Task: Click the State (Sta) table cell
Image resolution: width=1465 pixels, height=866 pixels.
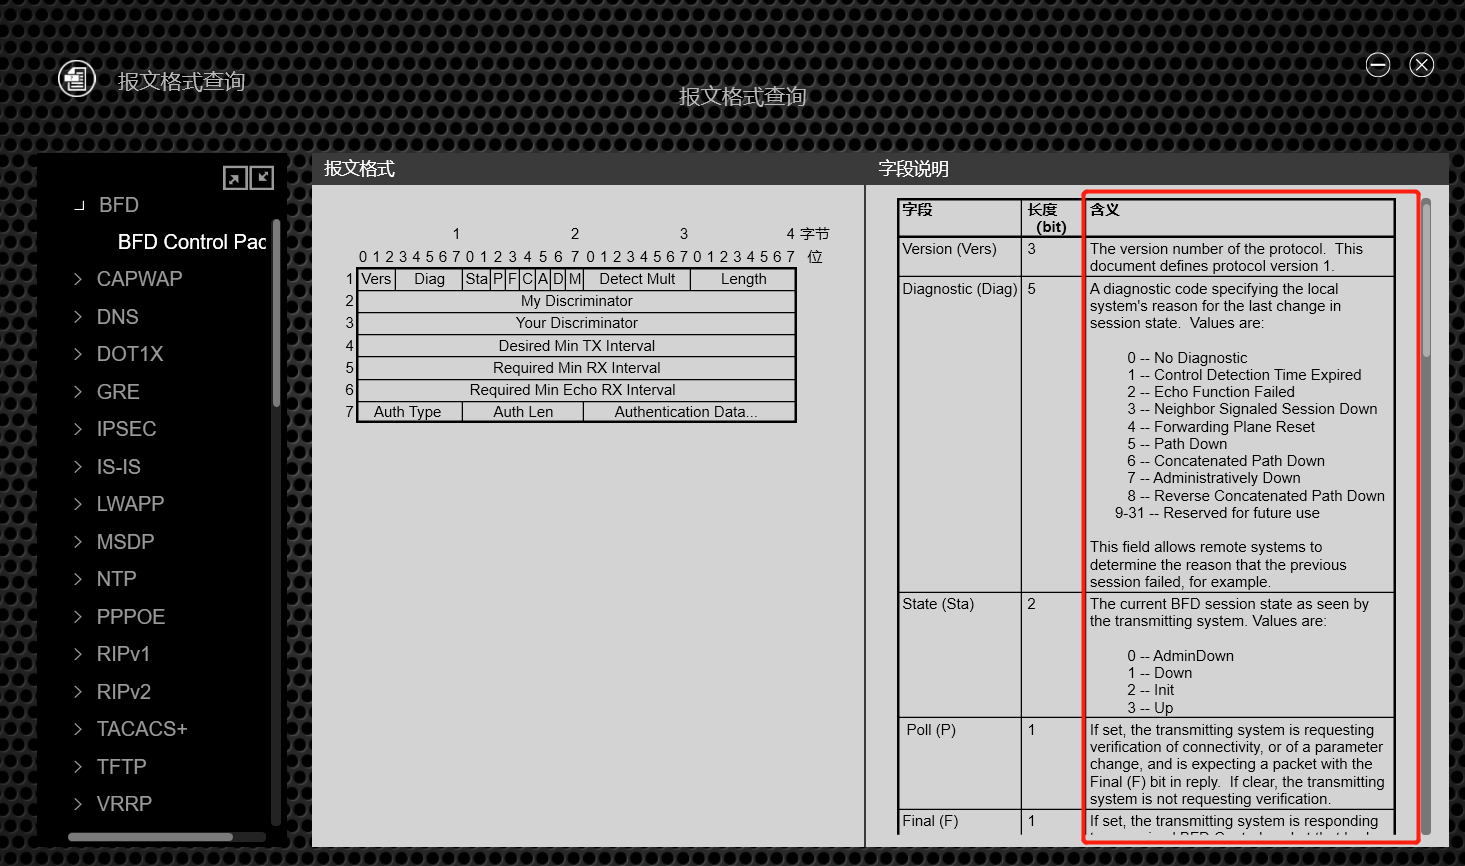Action: point(960,655)
